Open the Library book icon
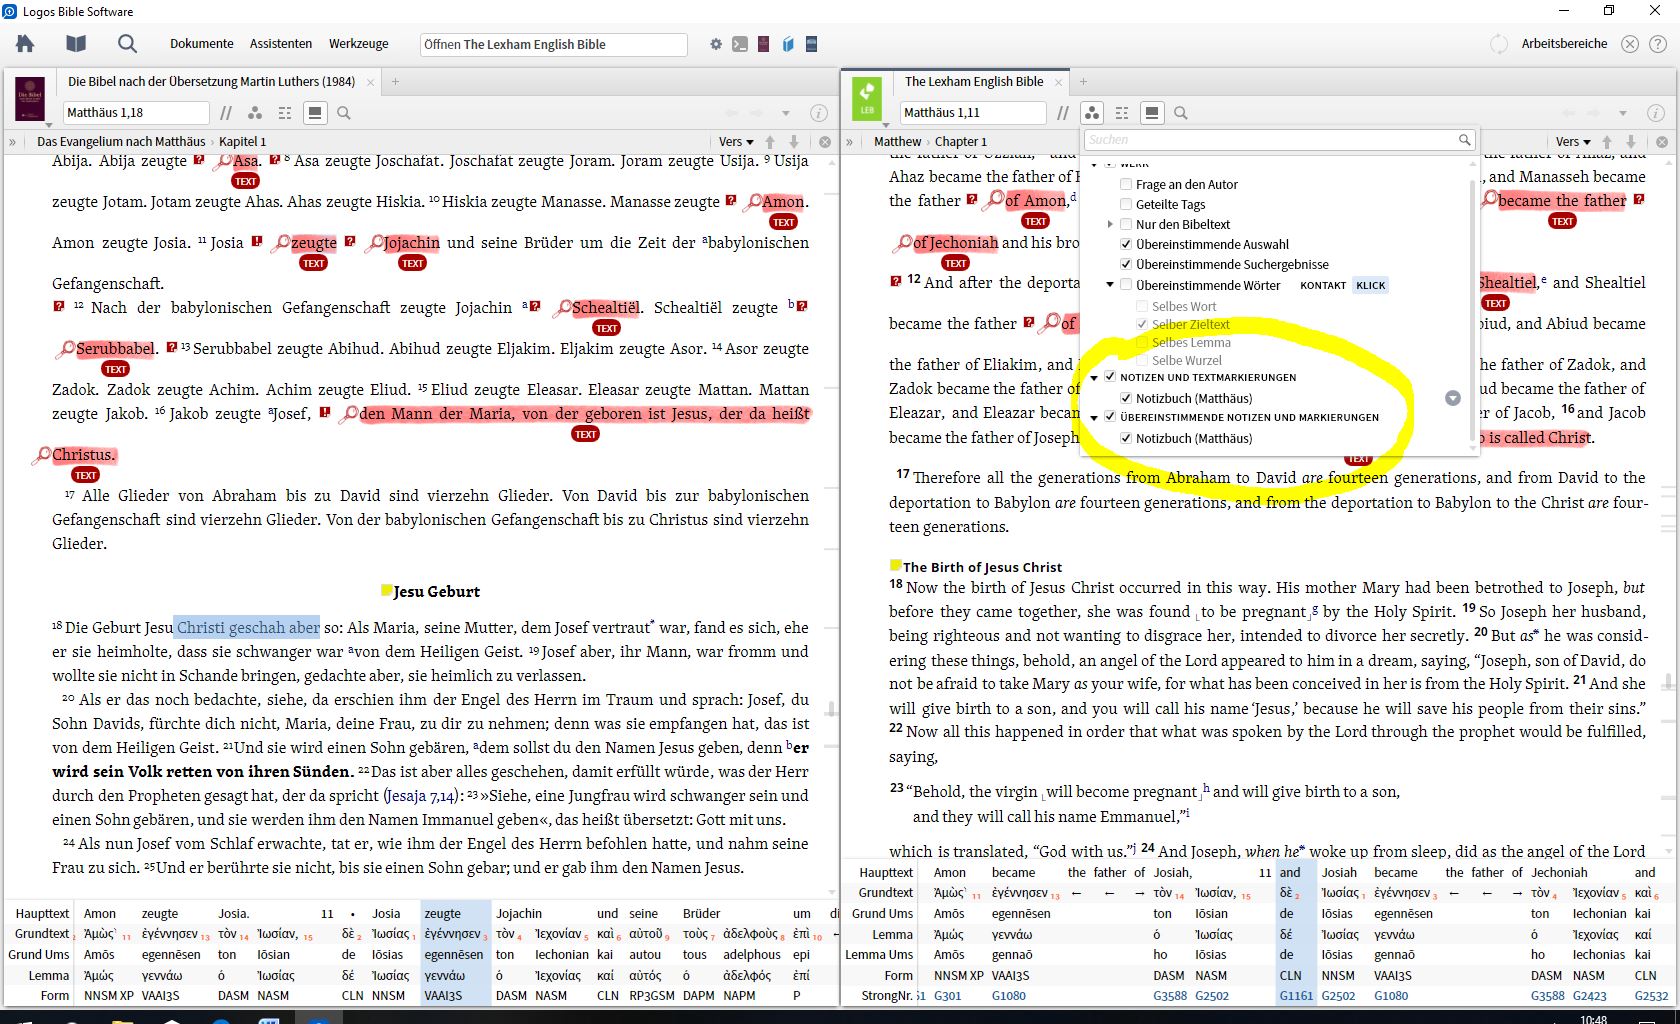 tap(76, 44)
